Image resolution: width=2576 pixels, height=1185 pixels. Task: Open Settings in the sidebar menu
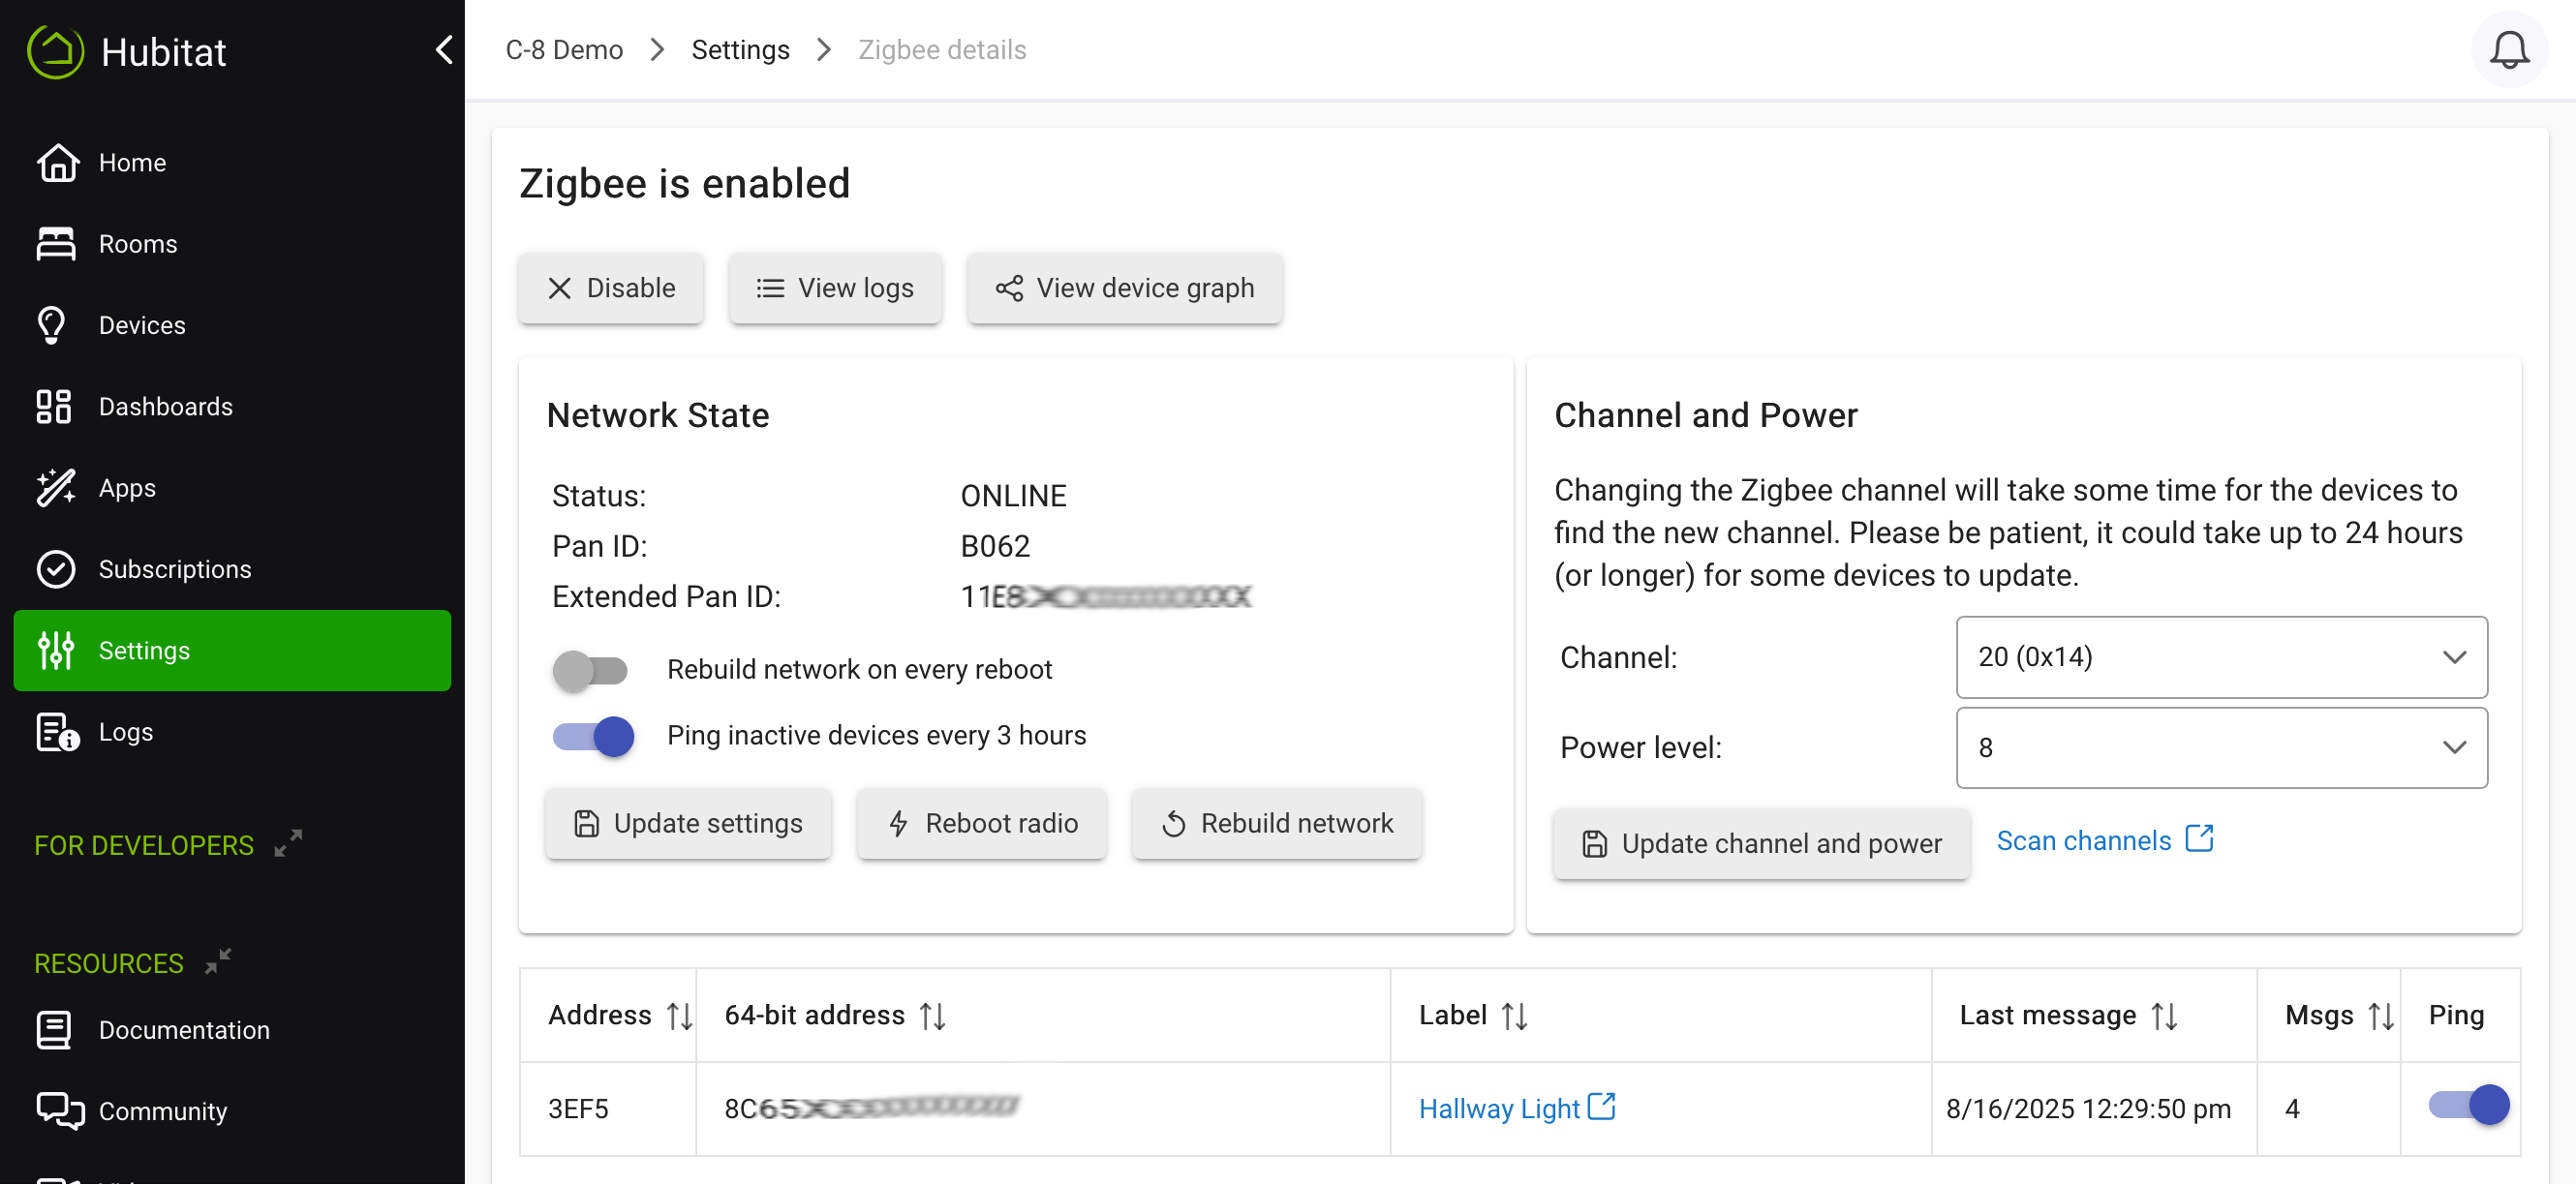point(232,651)
